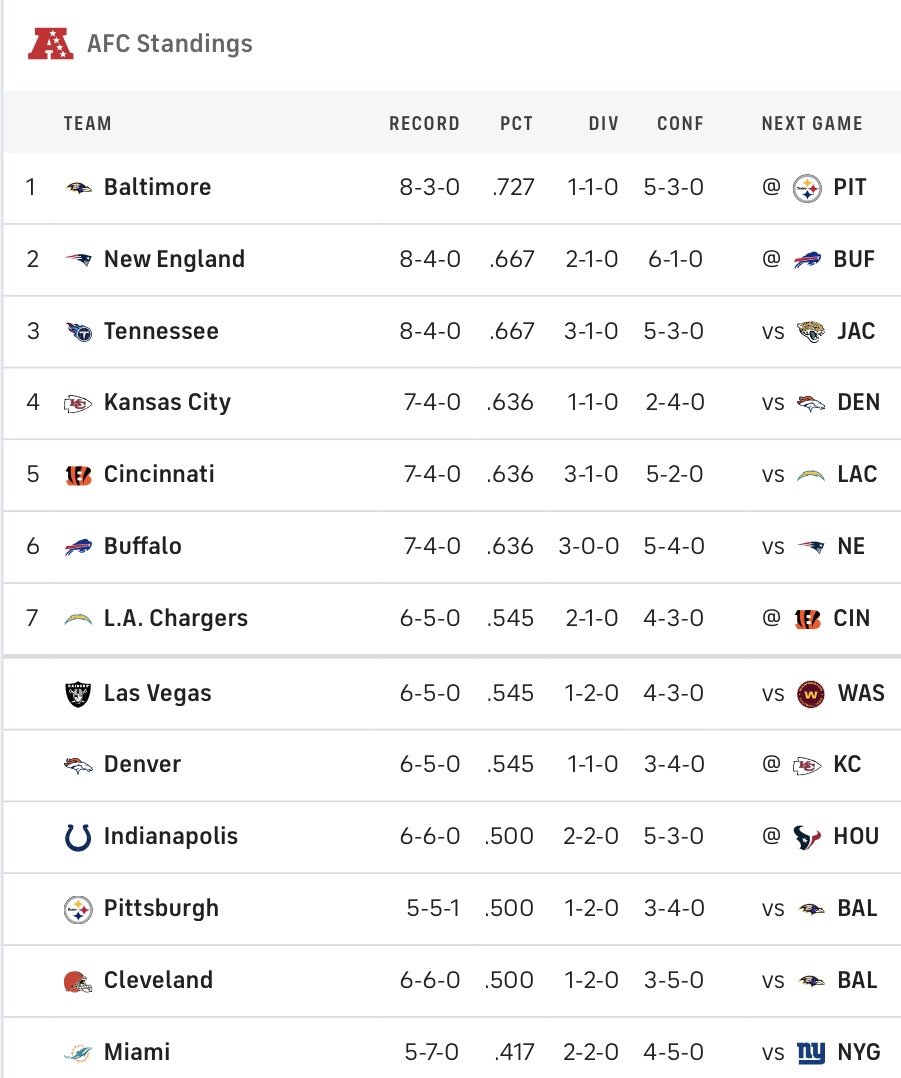901x1078 pixels.
Task: Open the Kansas City team link
Action: (x=167, y=402)
